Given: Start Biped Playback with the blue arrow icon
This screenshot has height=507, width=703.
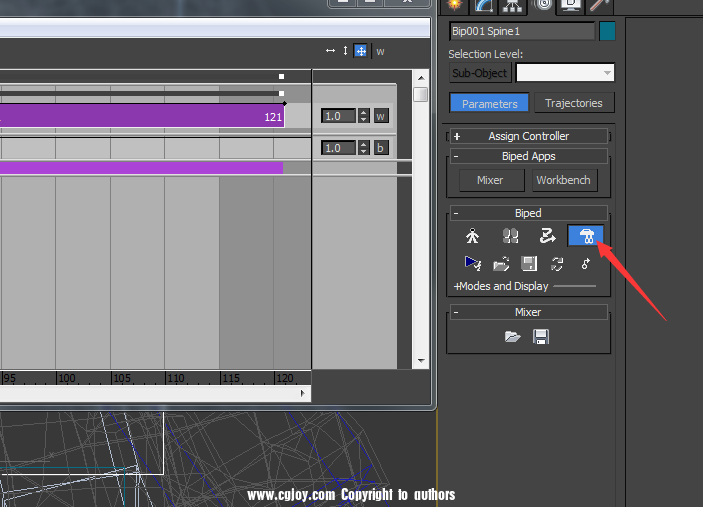Looking at the screenshot, I should click(x=473, y=263).
